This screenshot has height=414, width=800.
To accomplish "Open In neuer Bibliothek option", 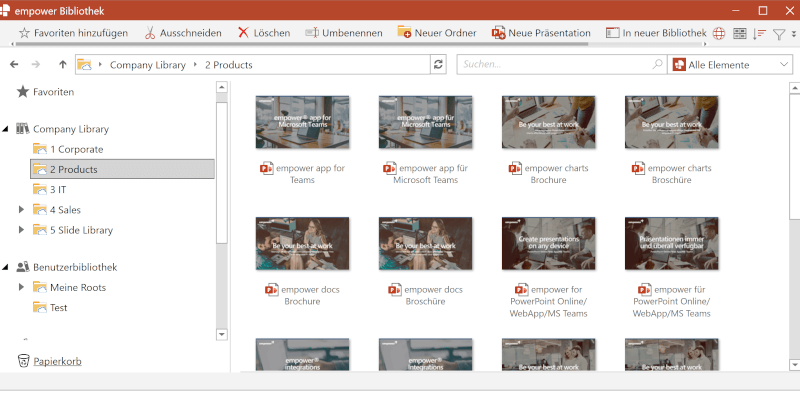I will [x=656, y=33].
